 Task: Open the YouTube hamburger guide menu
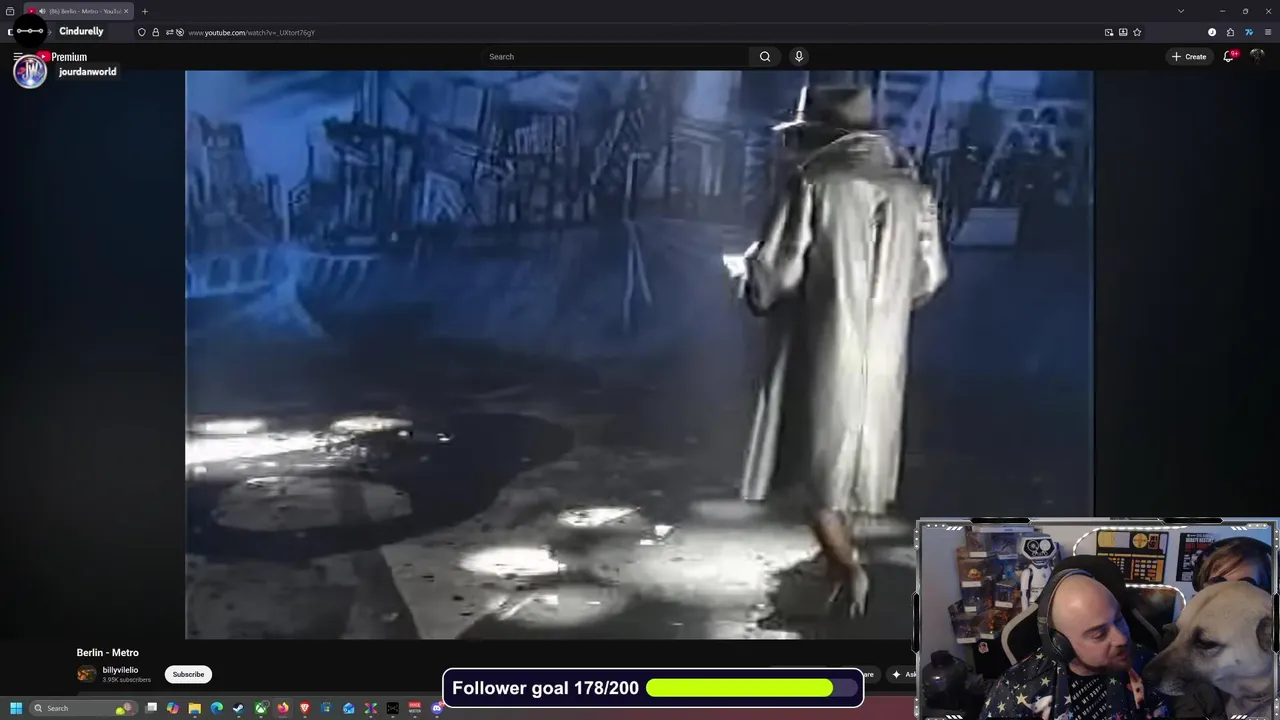[x=18, y=57]
